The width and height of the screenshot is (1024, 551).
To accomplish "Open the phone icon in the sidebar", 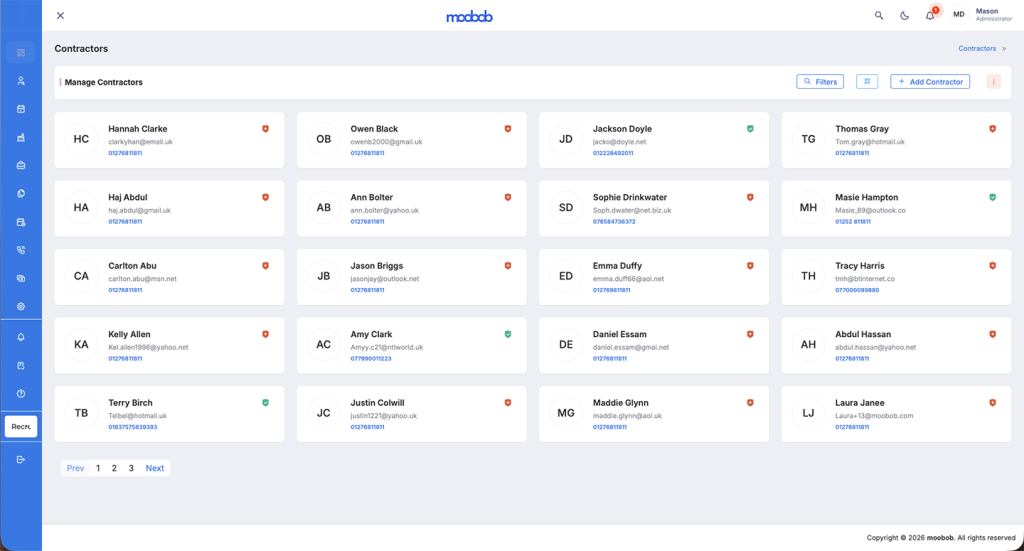I will click(21, 250).
